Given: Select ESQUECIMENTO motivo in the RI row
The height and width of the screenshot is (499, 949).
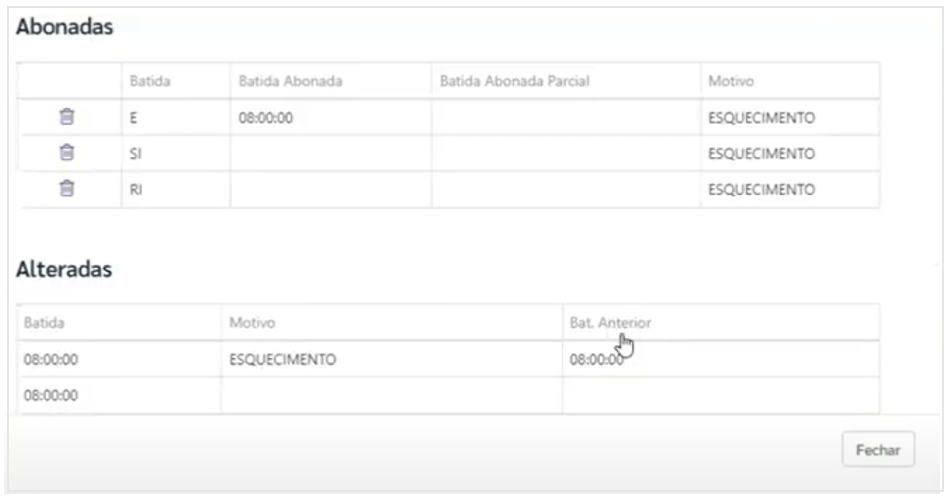Looking at the screenshot, I should pyautogui.click(x=761, y=190).
